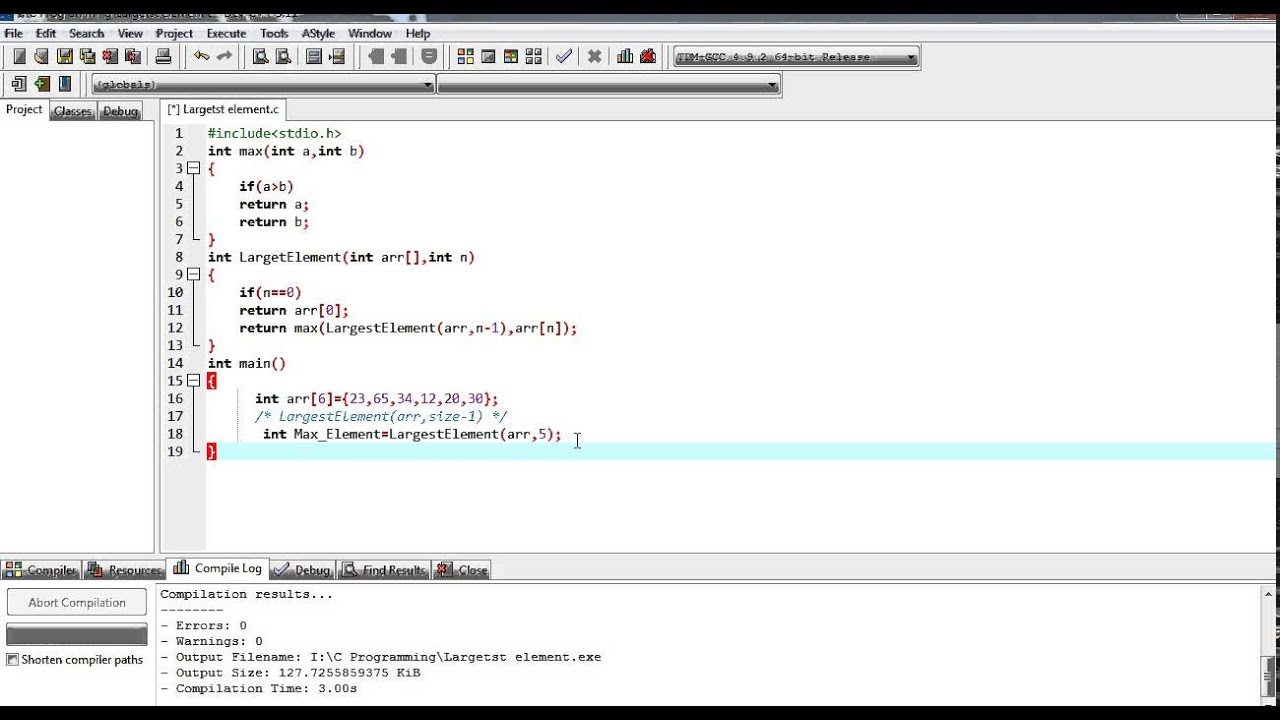The image size is (1280, 720).
Task: Open the Help menu
Action: pos(418,33)
